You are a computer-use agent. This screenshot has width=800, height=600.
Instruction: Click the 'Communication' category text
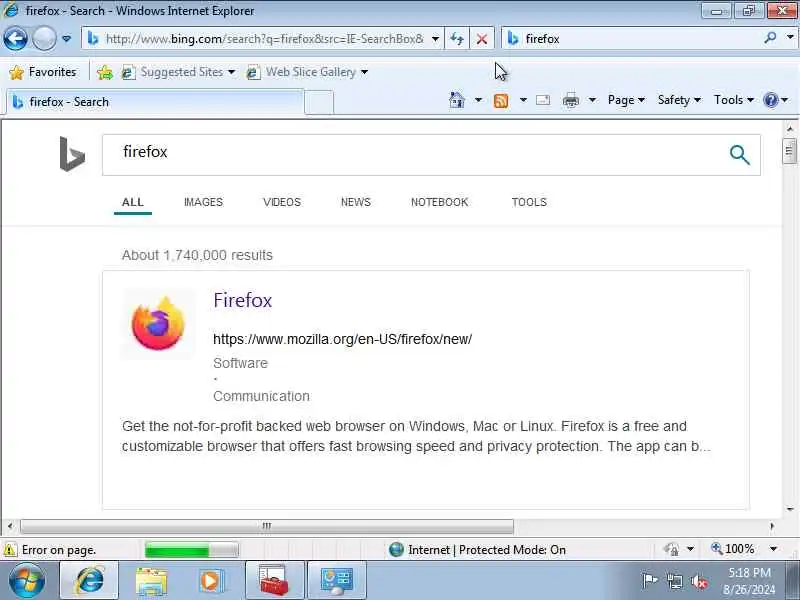click(x=261, y=396)
